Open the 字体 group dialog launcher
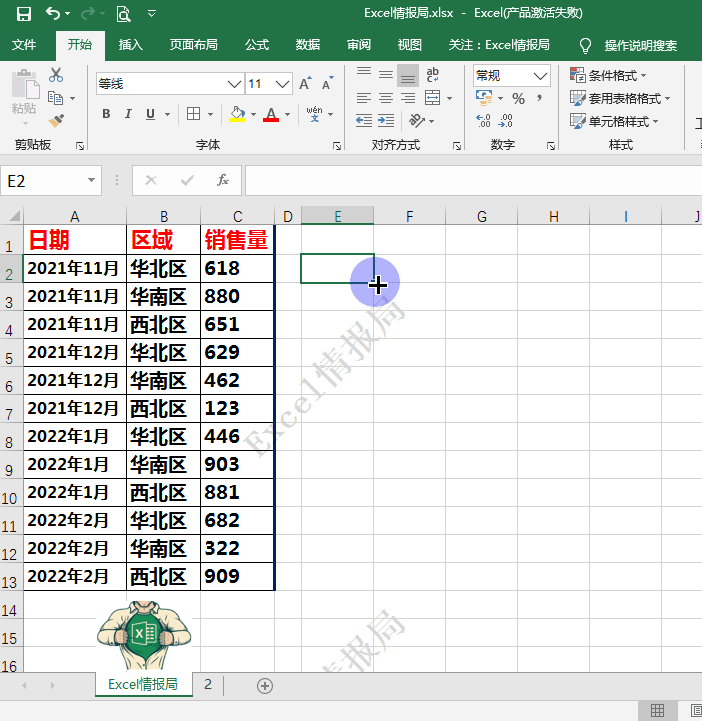 [x=337, y=146]
